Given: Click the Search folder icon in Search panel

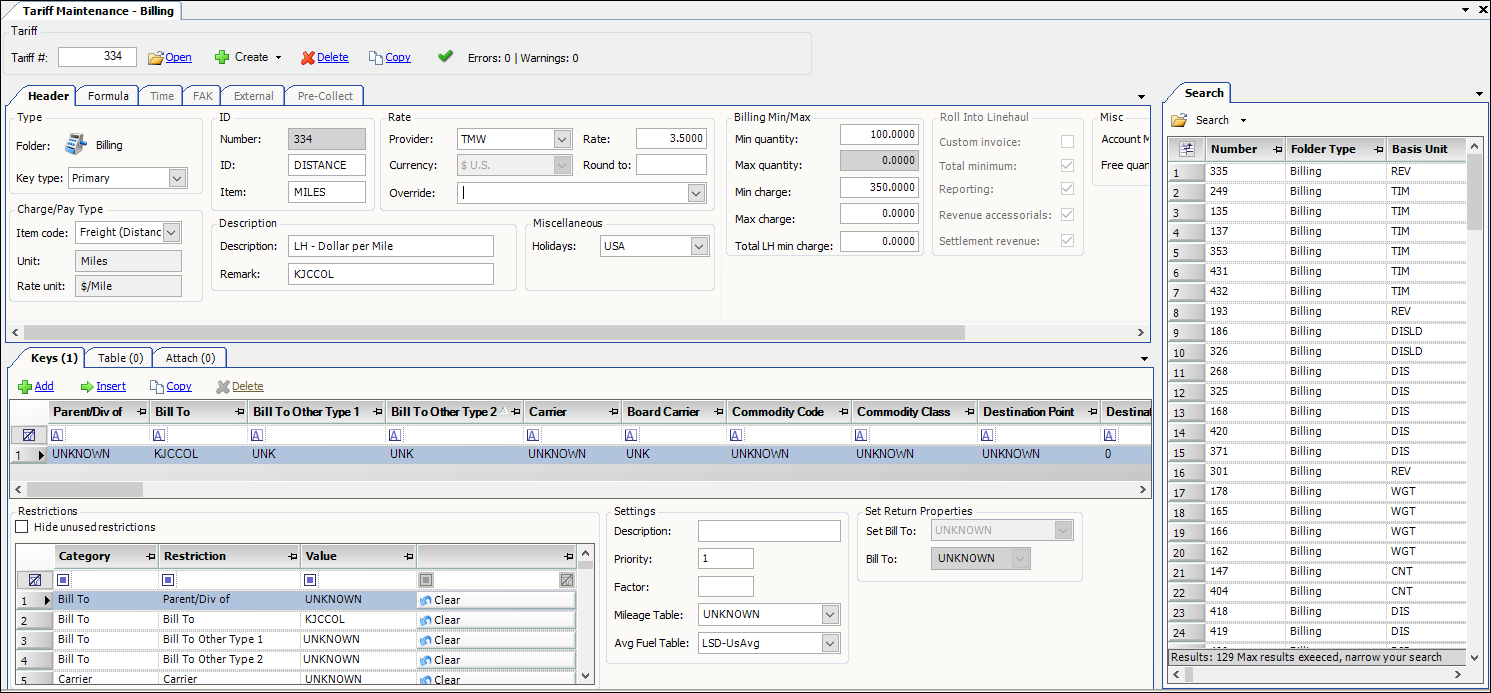Looking at the screenshot, I should pos(1179,120).
